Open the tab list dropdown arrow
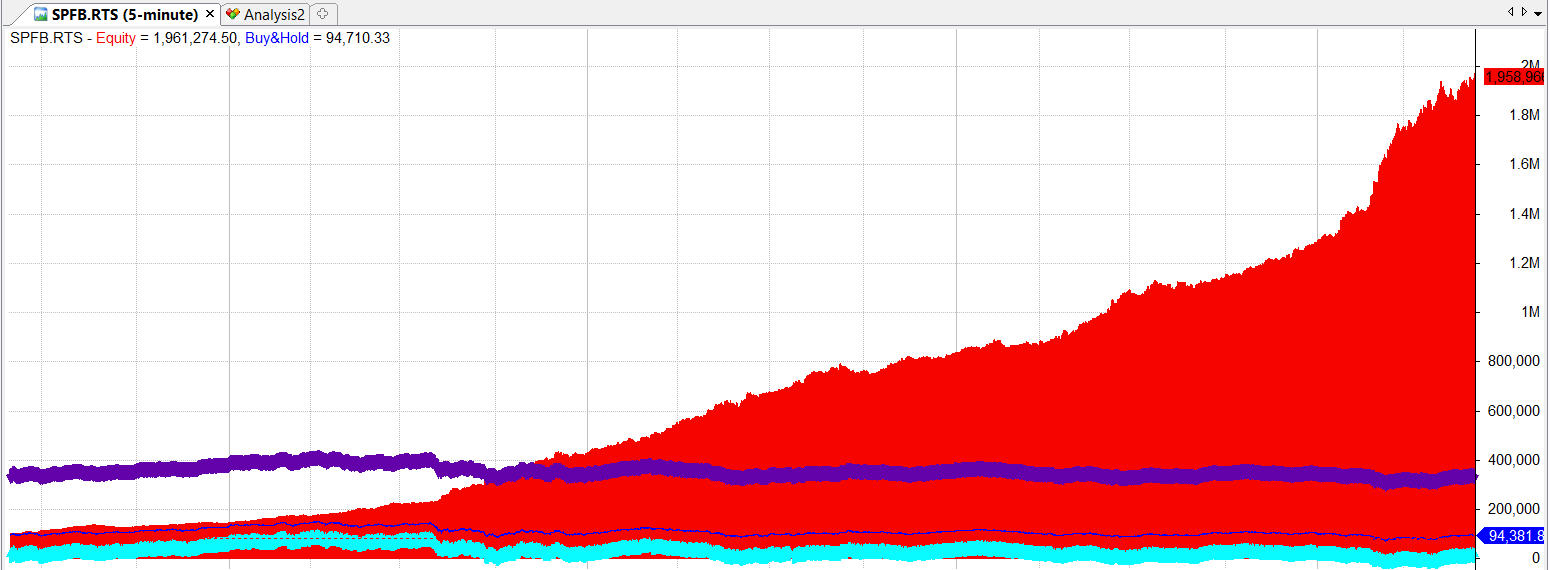Viewport: 1550px width, 570px height. pos(1538,14)
